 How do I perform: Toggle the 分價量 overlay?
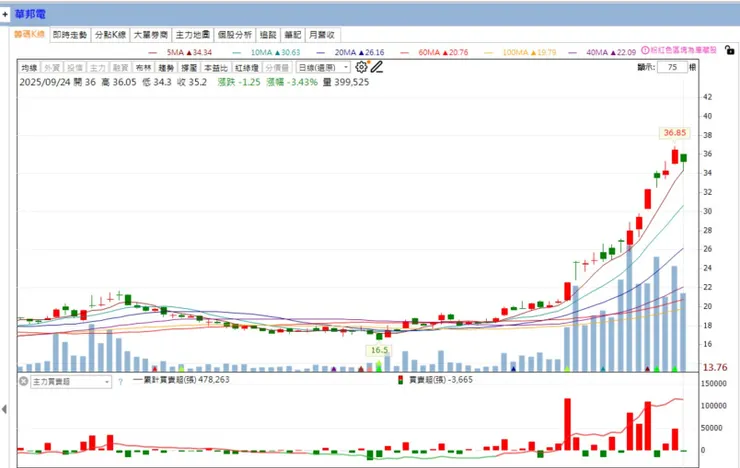click(x=277, y=68)
